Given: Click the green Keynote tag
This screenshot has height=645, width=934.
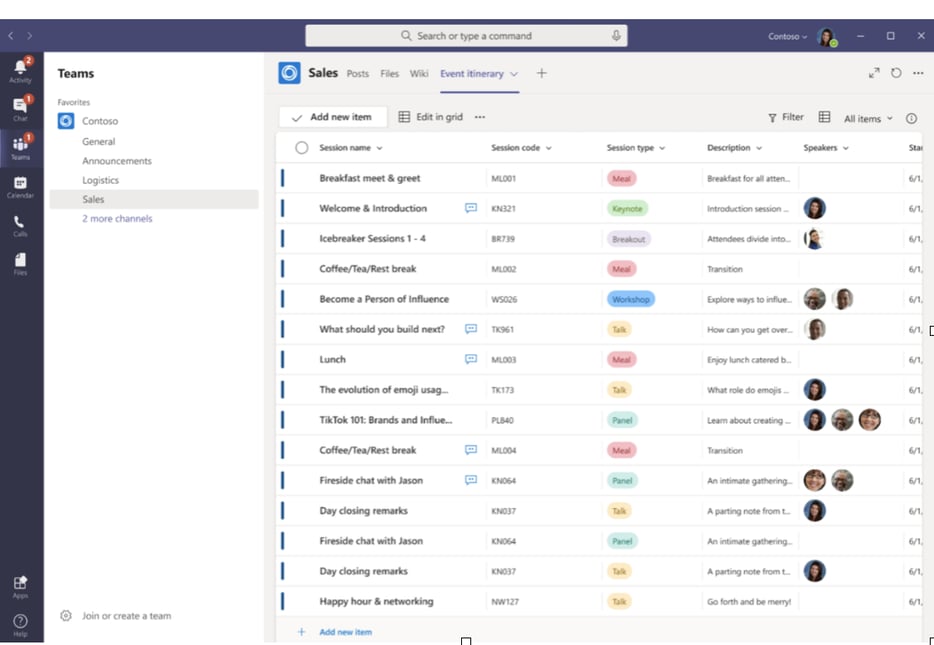Looking at the screenshot, I should click(x=627, y=208).
